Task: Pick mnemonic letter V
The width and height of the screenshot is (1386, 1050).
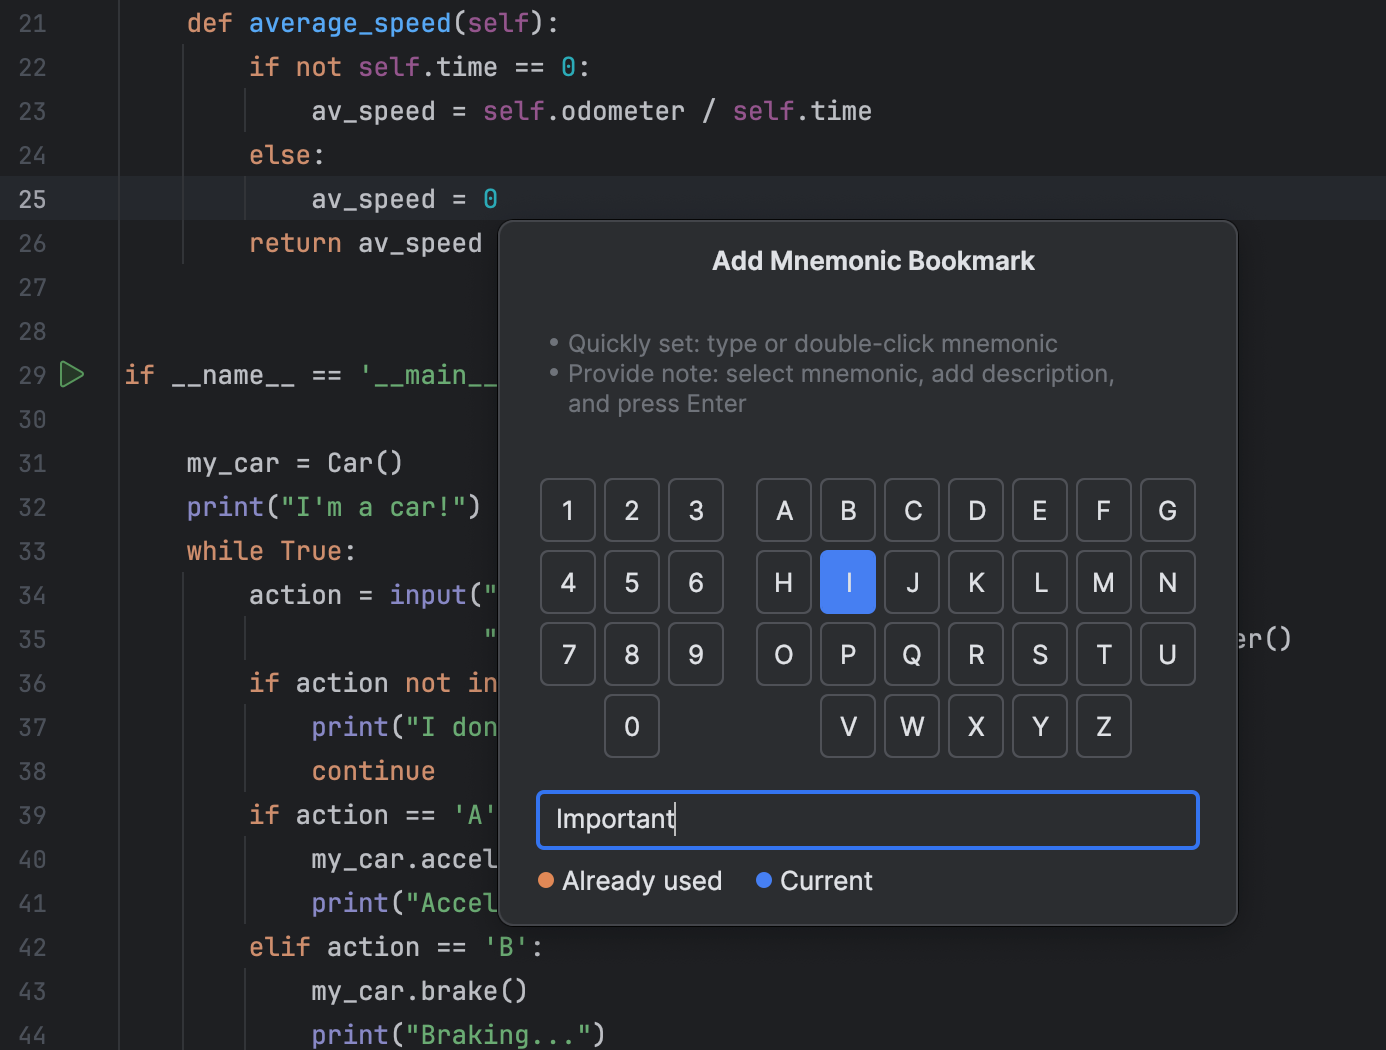Action: coord(847,726)
